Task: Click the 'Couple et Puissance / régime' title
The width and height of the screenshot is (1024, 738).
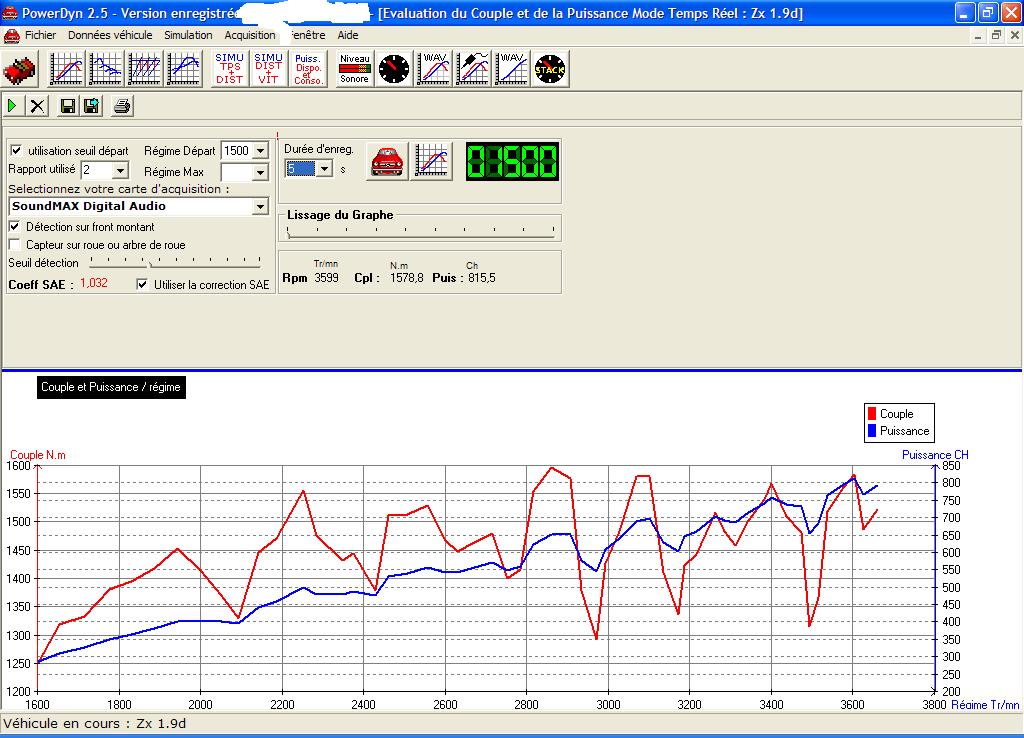Action: [111, 387]
